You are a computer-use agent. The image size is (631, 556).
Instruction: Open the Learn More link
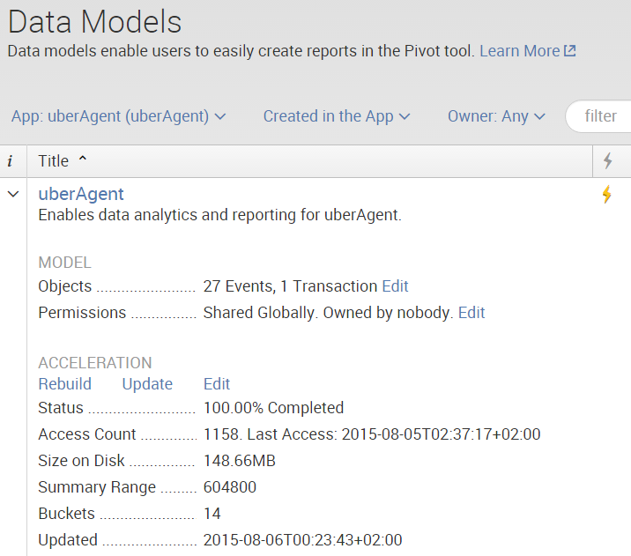tap(520, 51)
